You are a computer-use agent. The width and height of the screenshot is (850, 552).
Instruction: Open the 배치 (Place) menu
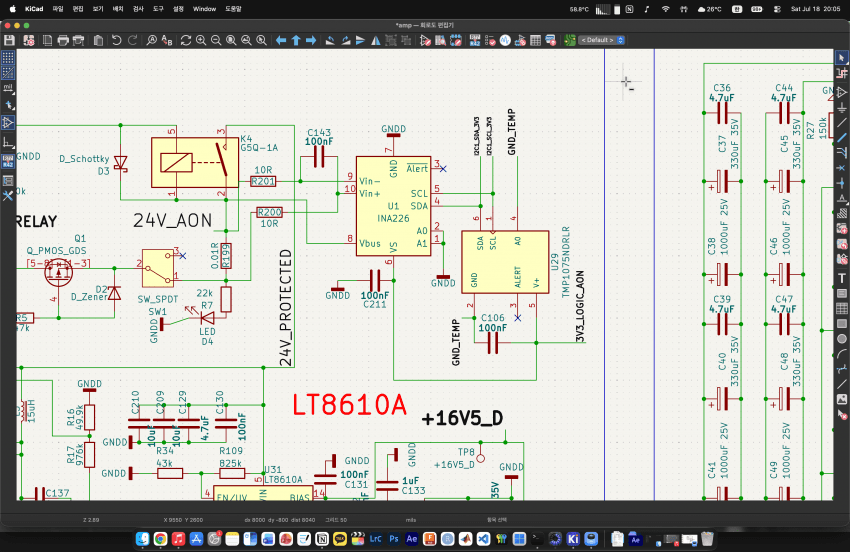(x=118, y=9)
